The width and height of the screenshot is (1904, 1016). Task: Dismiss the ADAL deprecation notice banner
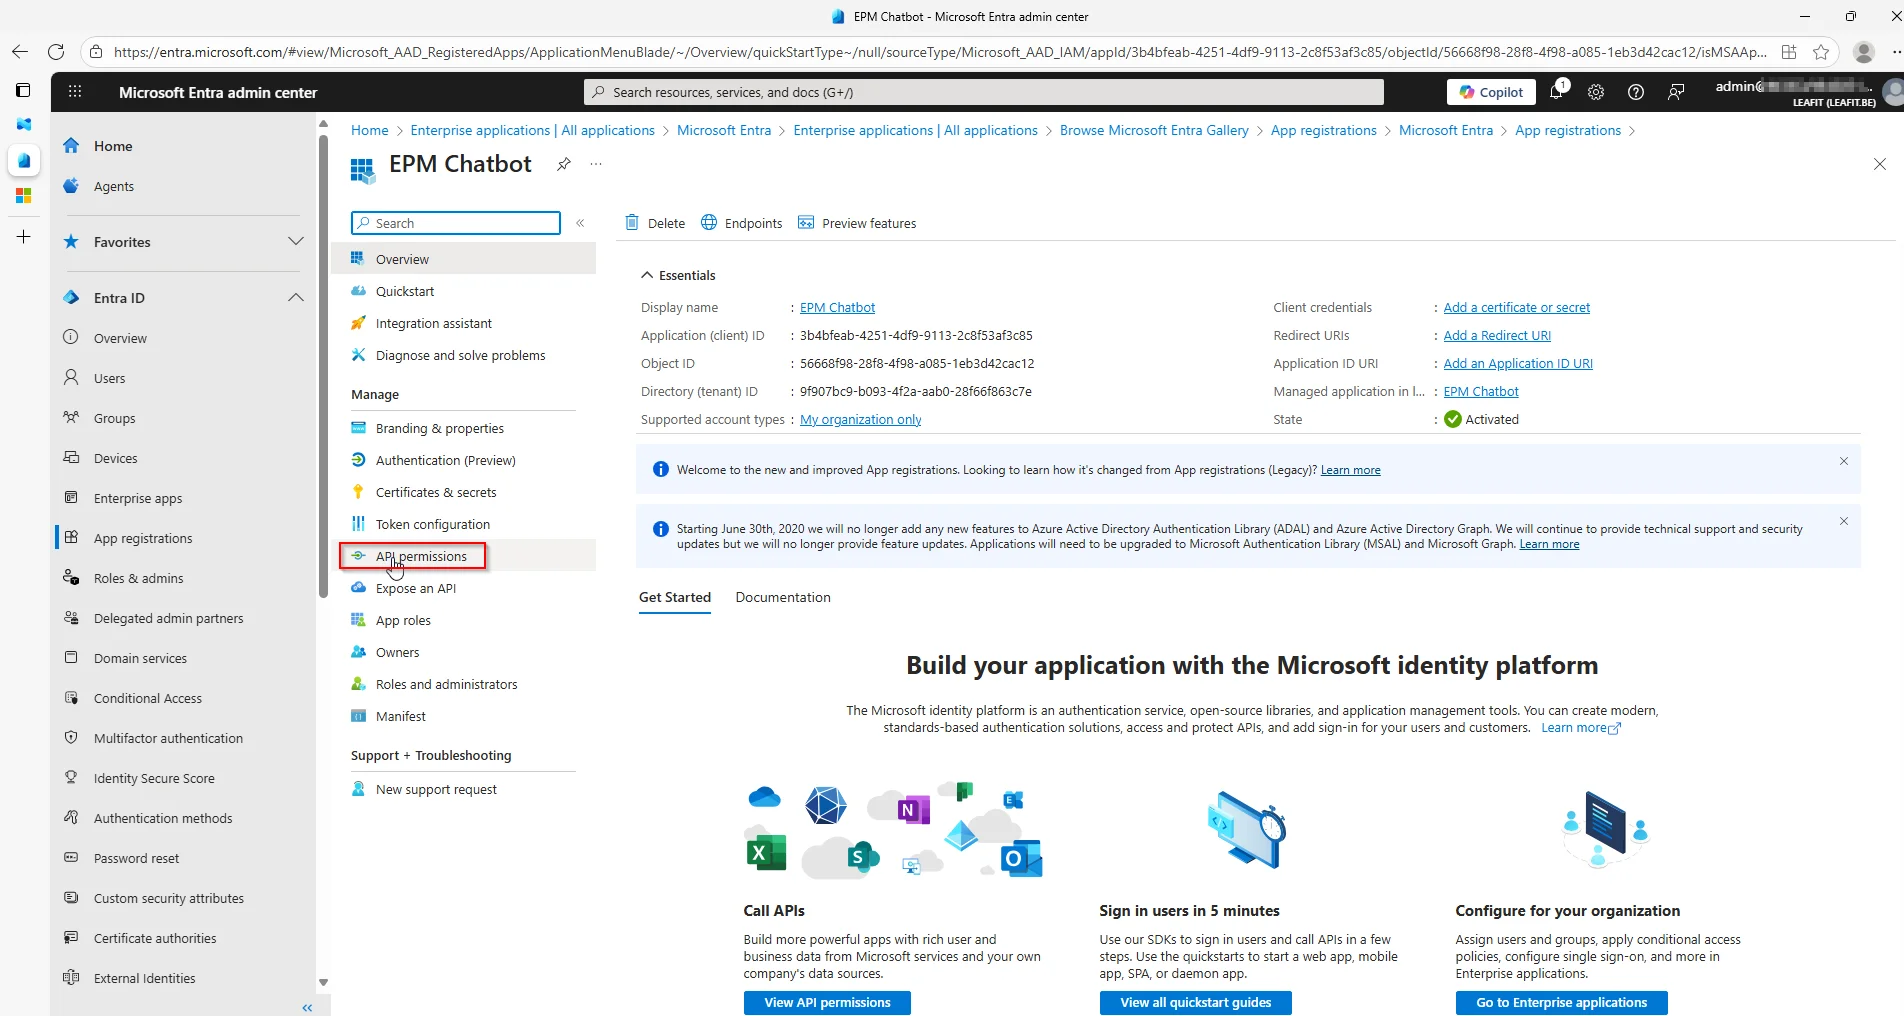(1844, 521)
